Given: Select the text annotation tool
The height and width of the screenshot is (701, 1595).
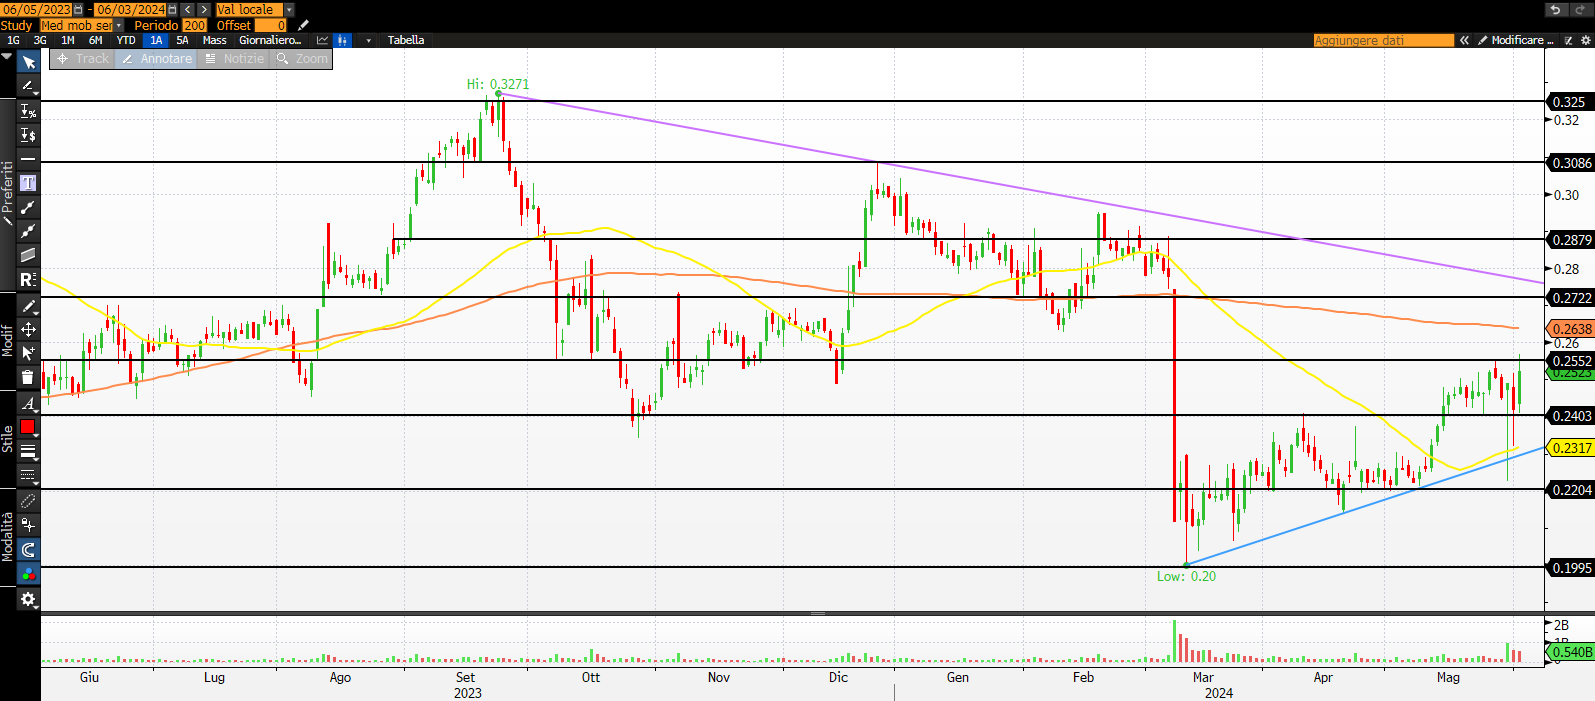Looking at the screenshot, I should (x=28, y=183).
